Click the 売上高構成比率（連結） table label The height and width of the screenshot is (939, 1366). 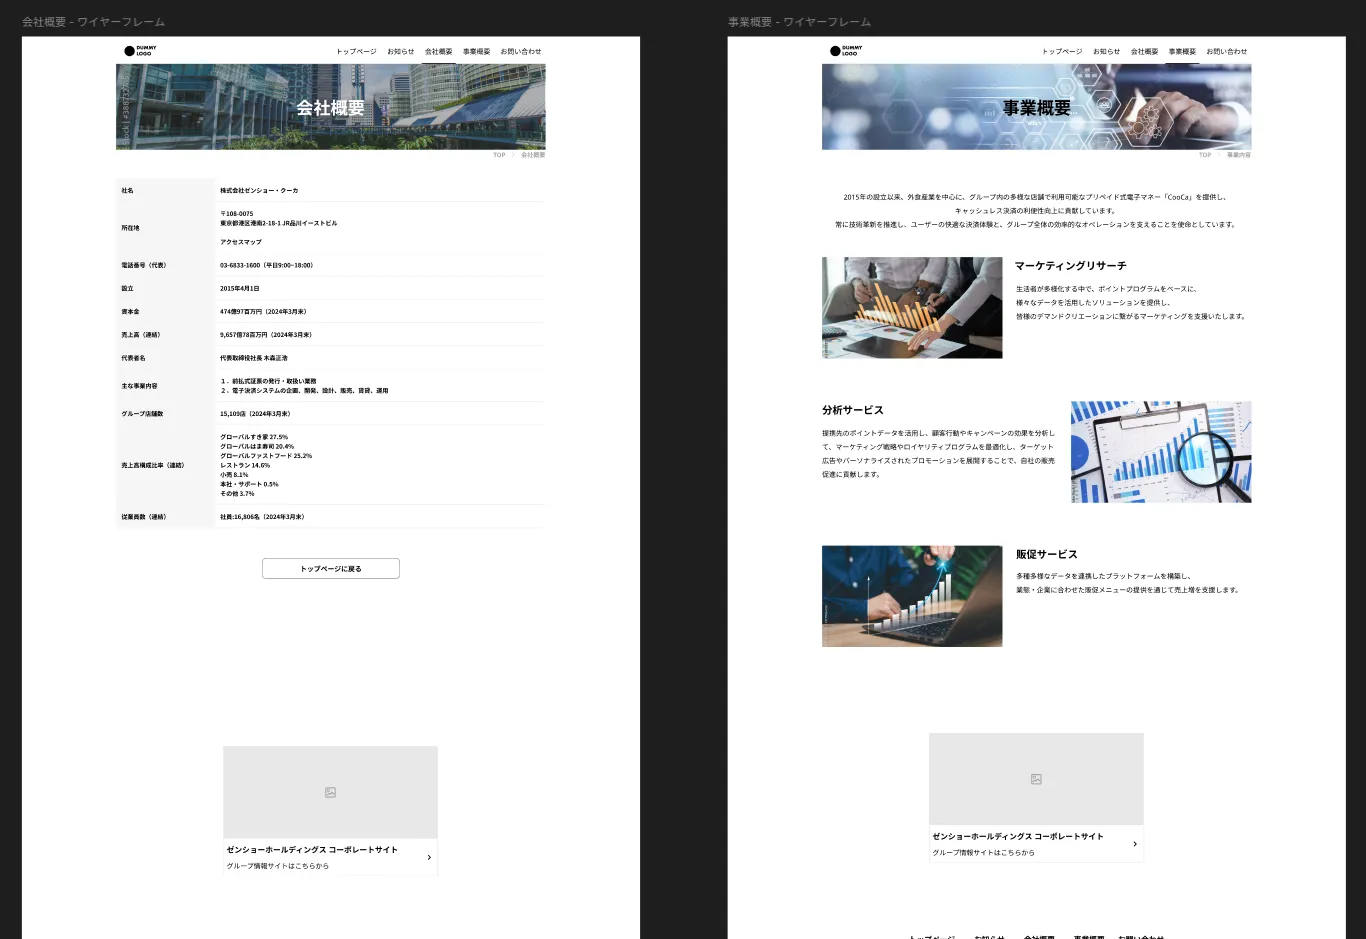pyautogui.click(x=153, y=465)
